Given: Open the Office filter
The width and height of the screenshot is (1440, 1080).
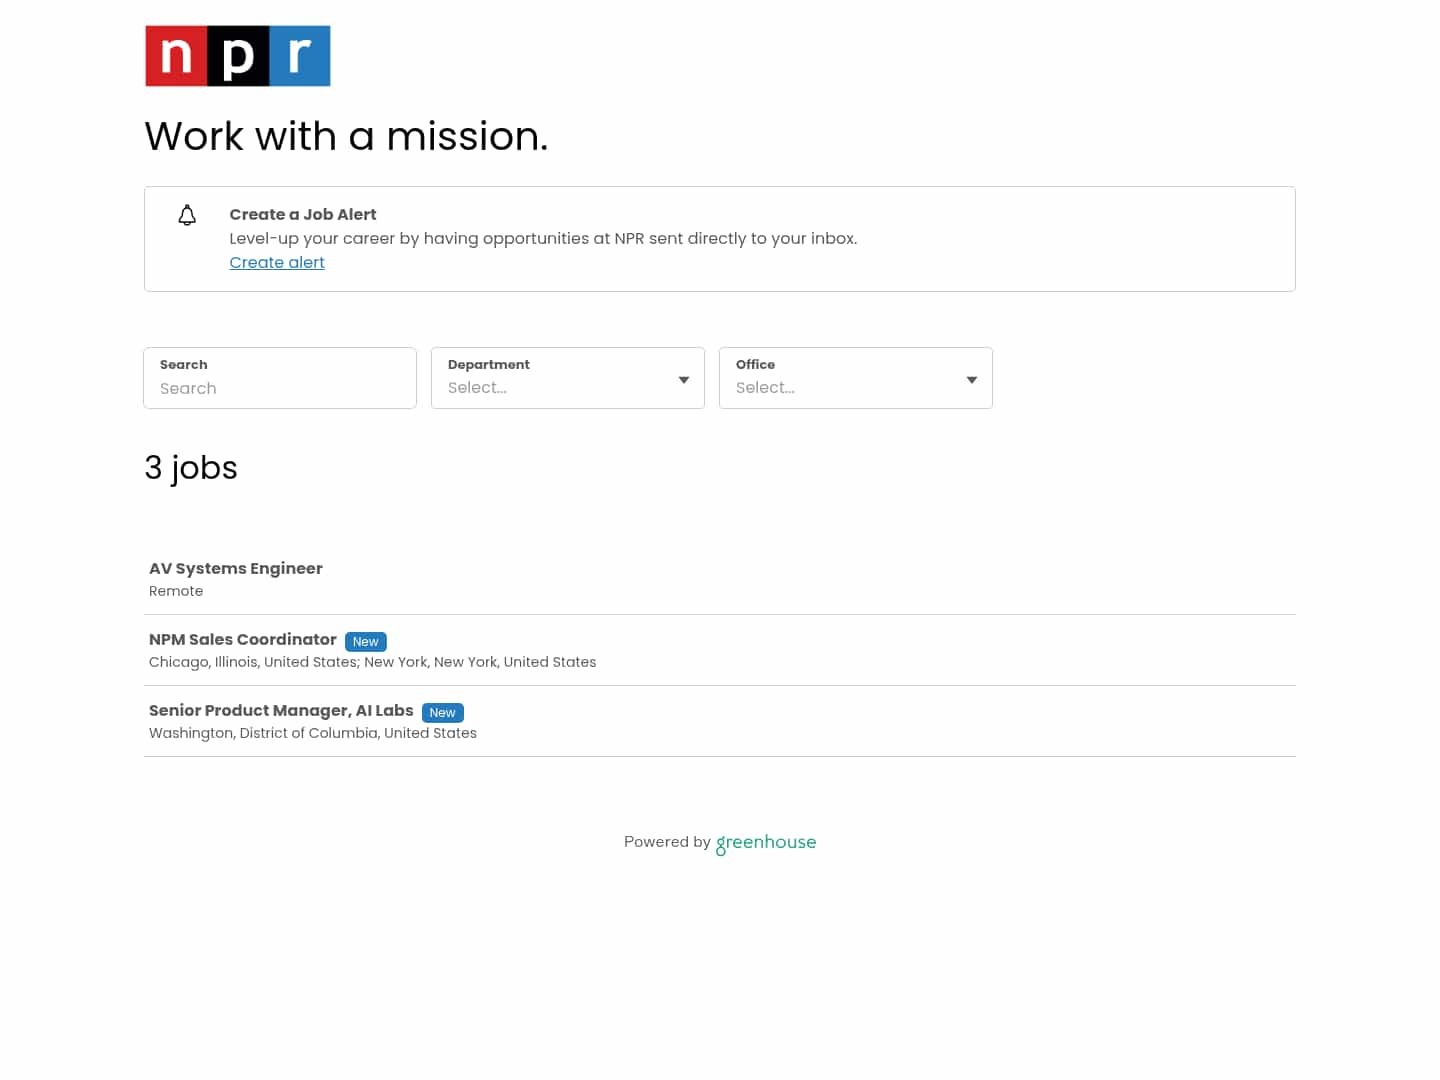Looking at the screenshot, I should (855, 378).
